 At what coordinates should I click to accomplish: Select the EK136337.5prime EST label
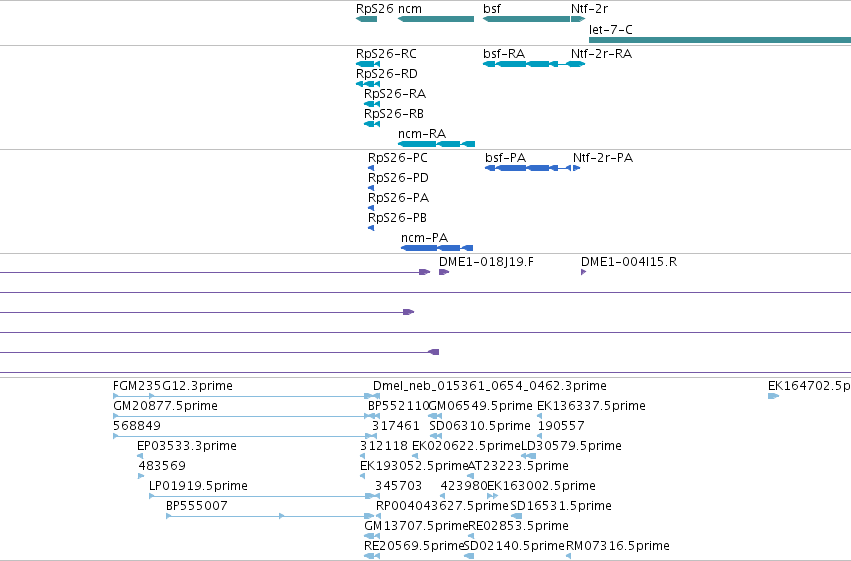591,406
